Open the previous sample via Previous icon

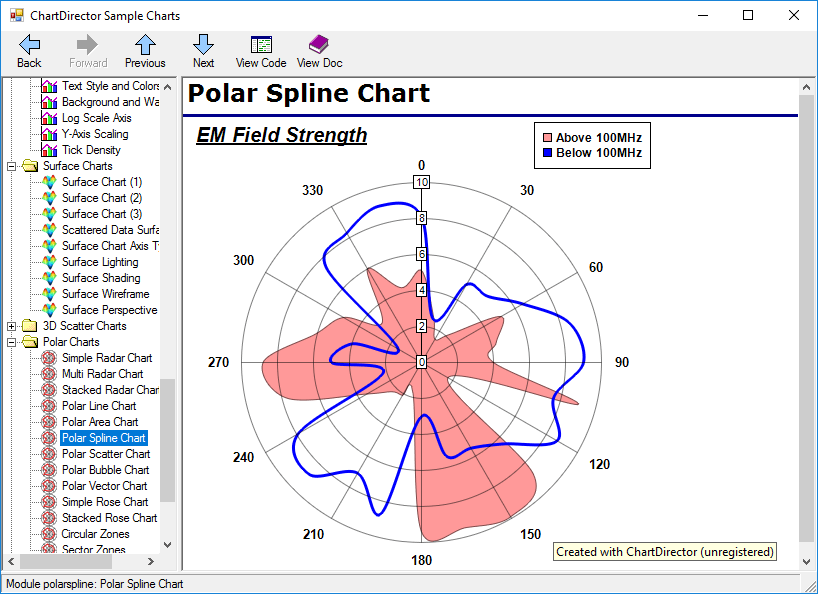(144, 48)
